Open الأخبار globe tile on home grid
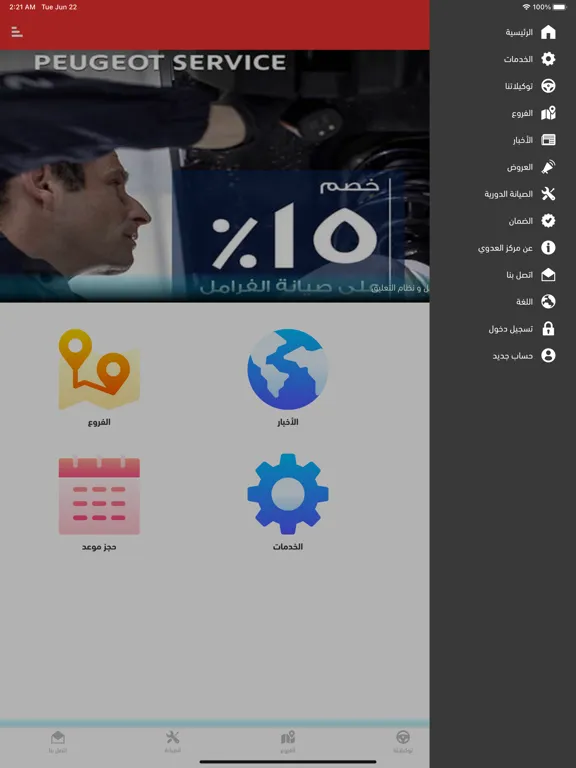 (288, 377)
